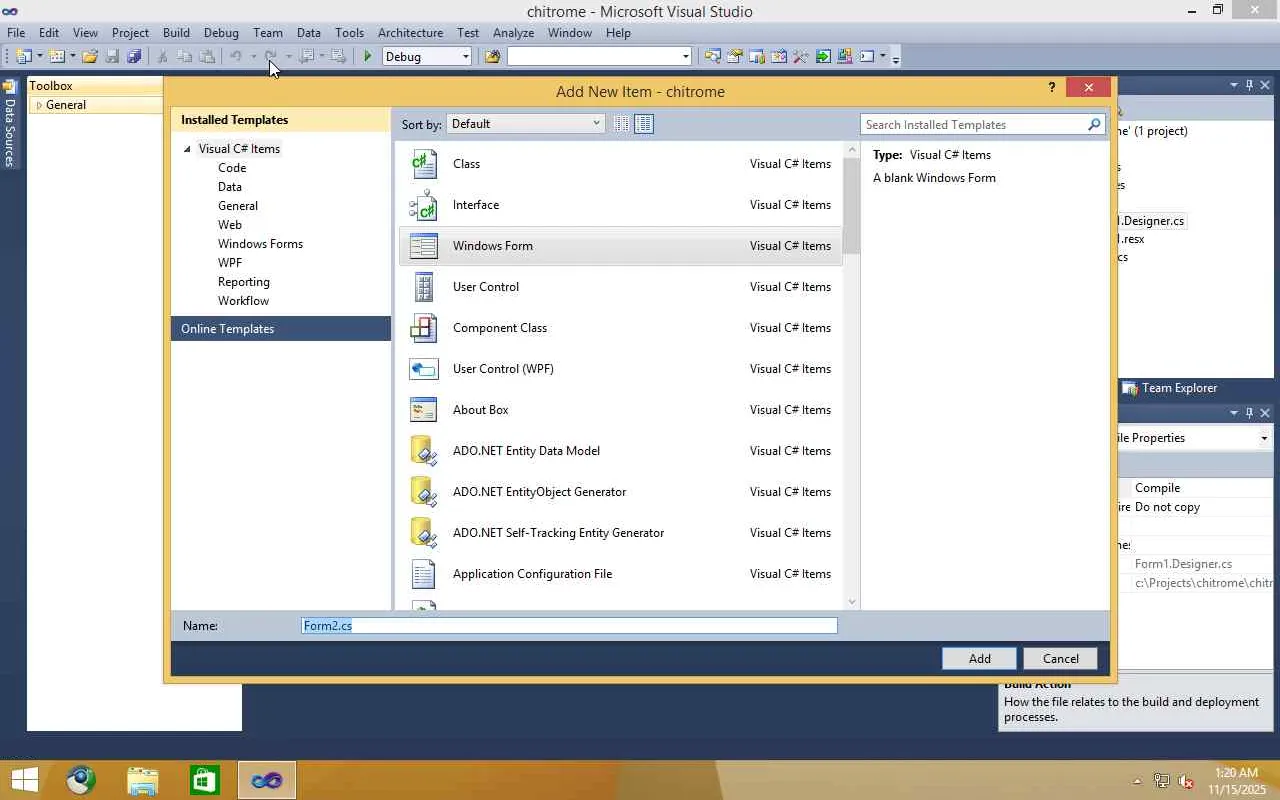Screen dimensions: 1280x800
Task: Open Internet Explorer from the taskbar
Action: click(81, 780)
